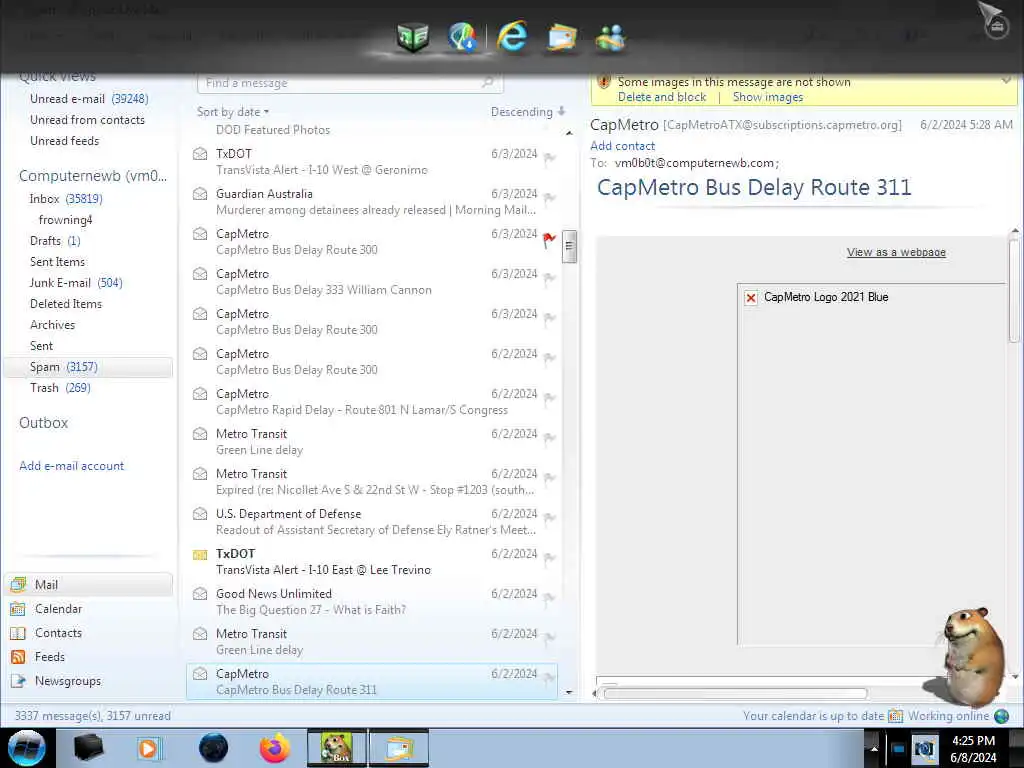Open the Outbox section
The height and width of the screenshot is (768, 1024).
pyautogui.click(x=44, y=423)
